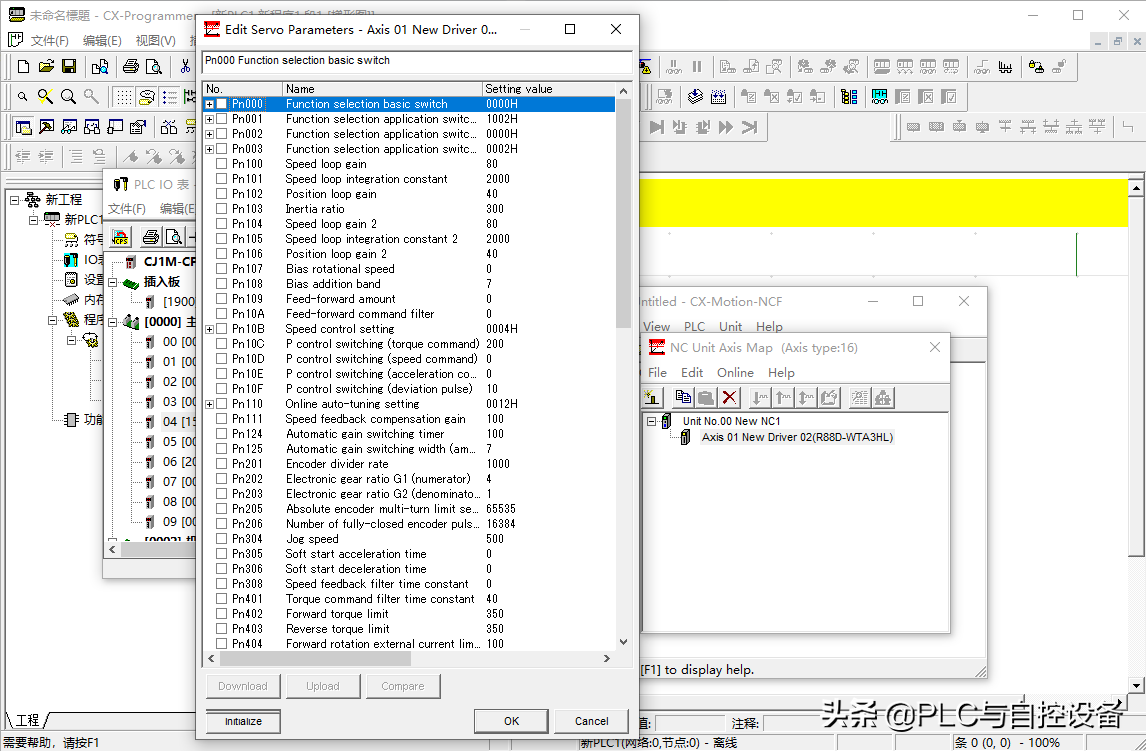
Task: Expand the Pn110 Online auto-tuning setting
Action: [209, 404]
